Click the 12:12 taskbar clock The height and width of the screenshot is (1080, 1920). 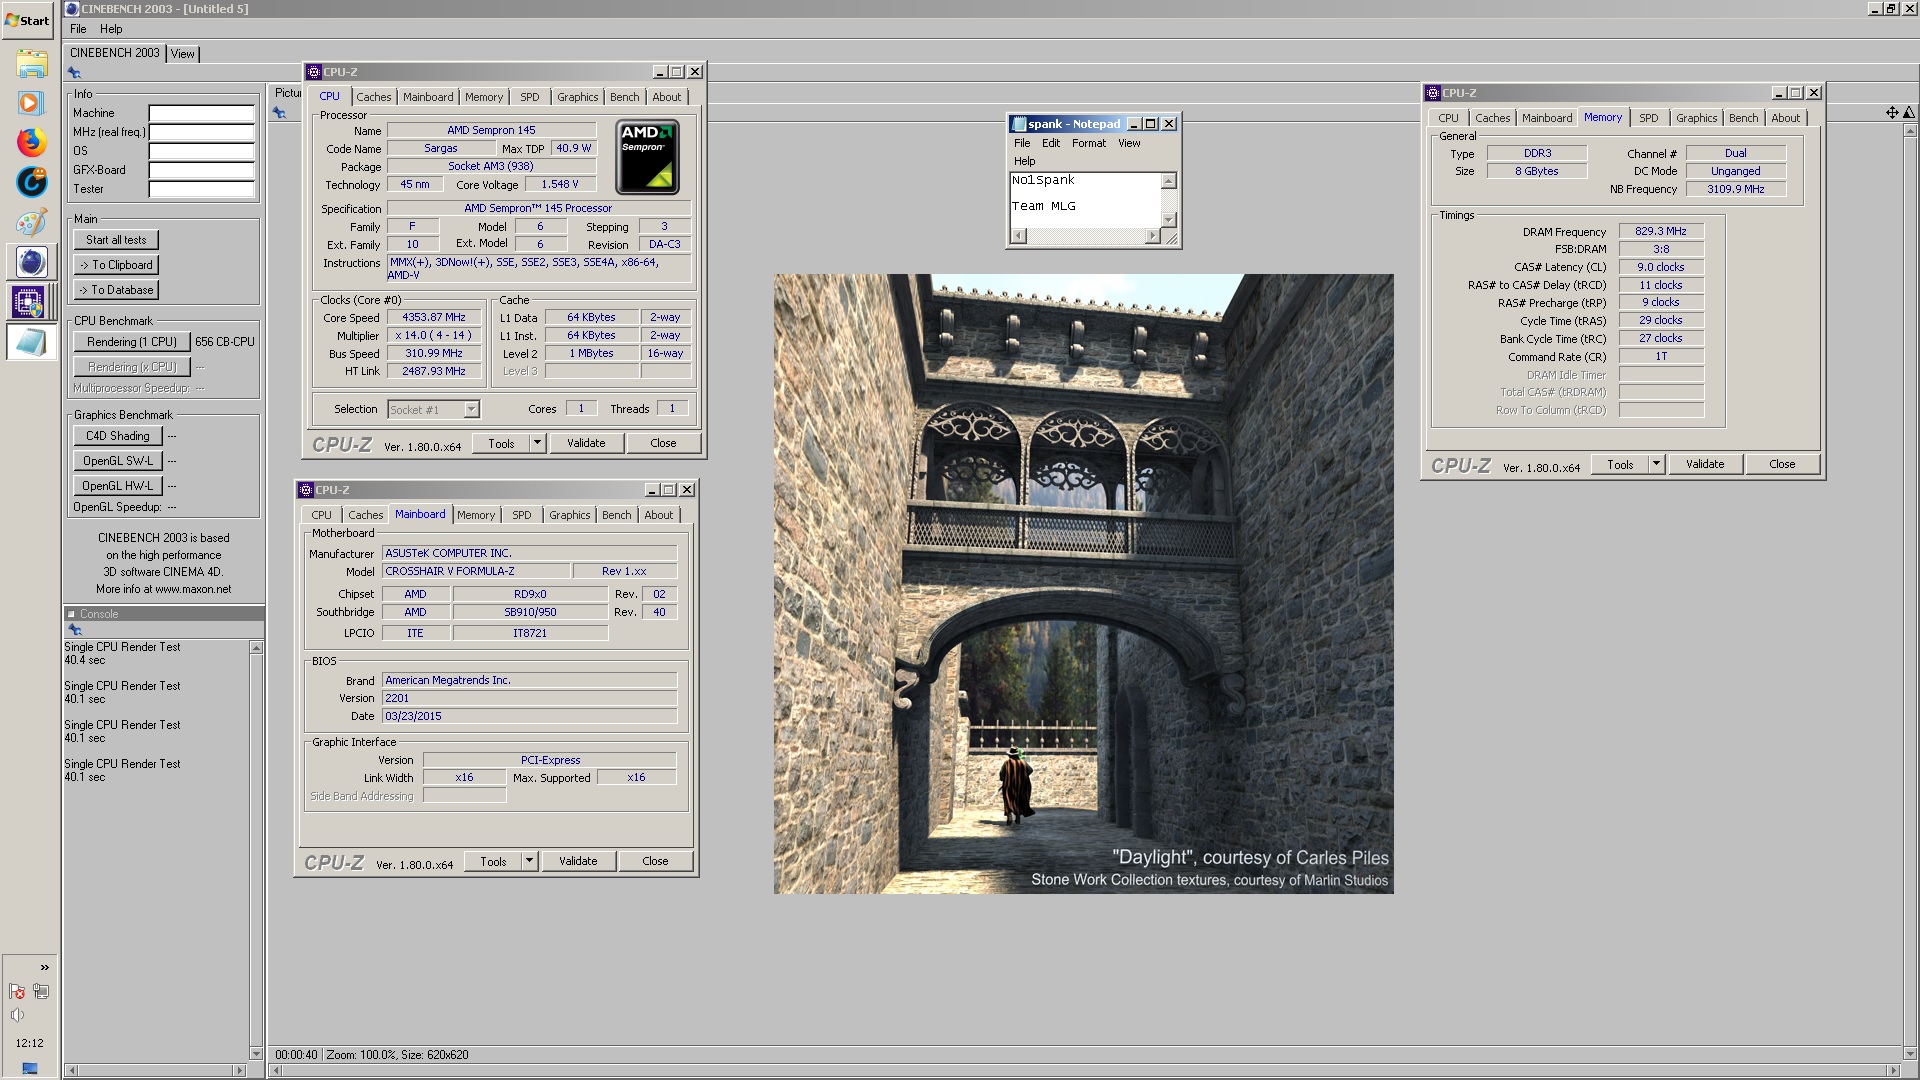point(29,1043)
